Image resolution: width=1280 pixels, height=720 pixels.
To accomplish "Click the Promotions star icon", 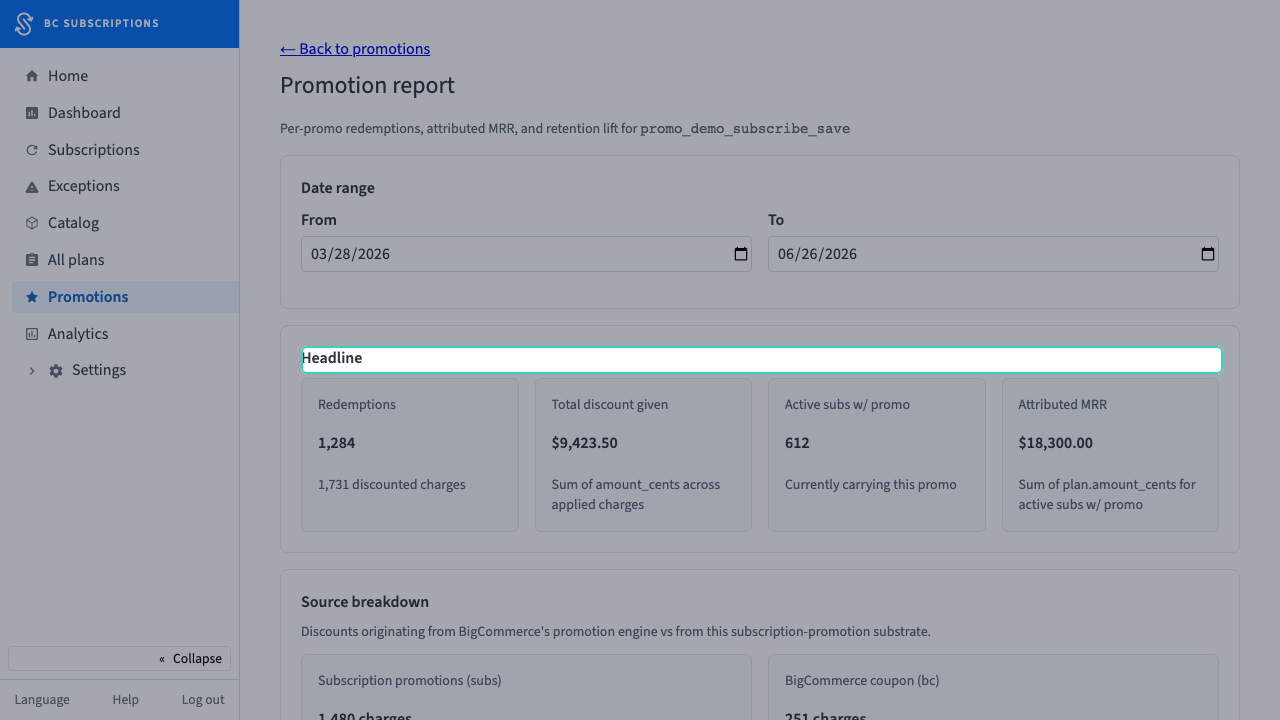I will (x=32, y=297).
